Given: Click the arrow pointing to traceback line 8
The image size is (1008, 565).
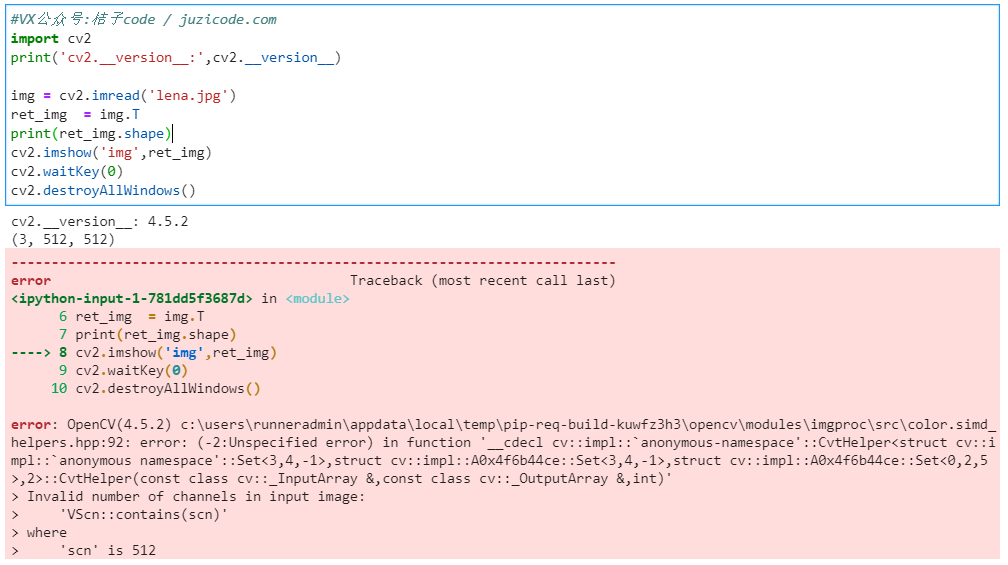Looking at the screenshot, I should (30, 352).
